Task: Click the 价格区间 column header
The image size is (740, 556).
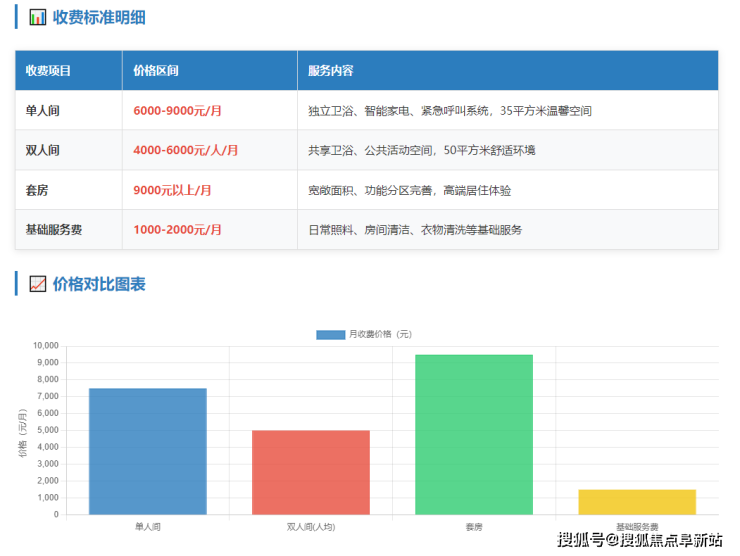Action: 156,71
